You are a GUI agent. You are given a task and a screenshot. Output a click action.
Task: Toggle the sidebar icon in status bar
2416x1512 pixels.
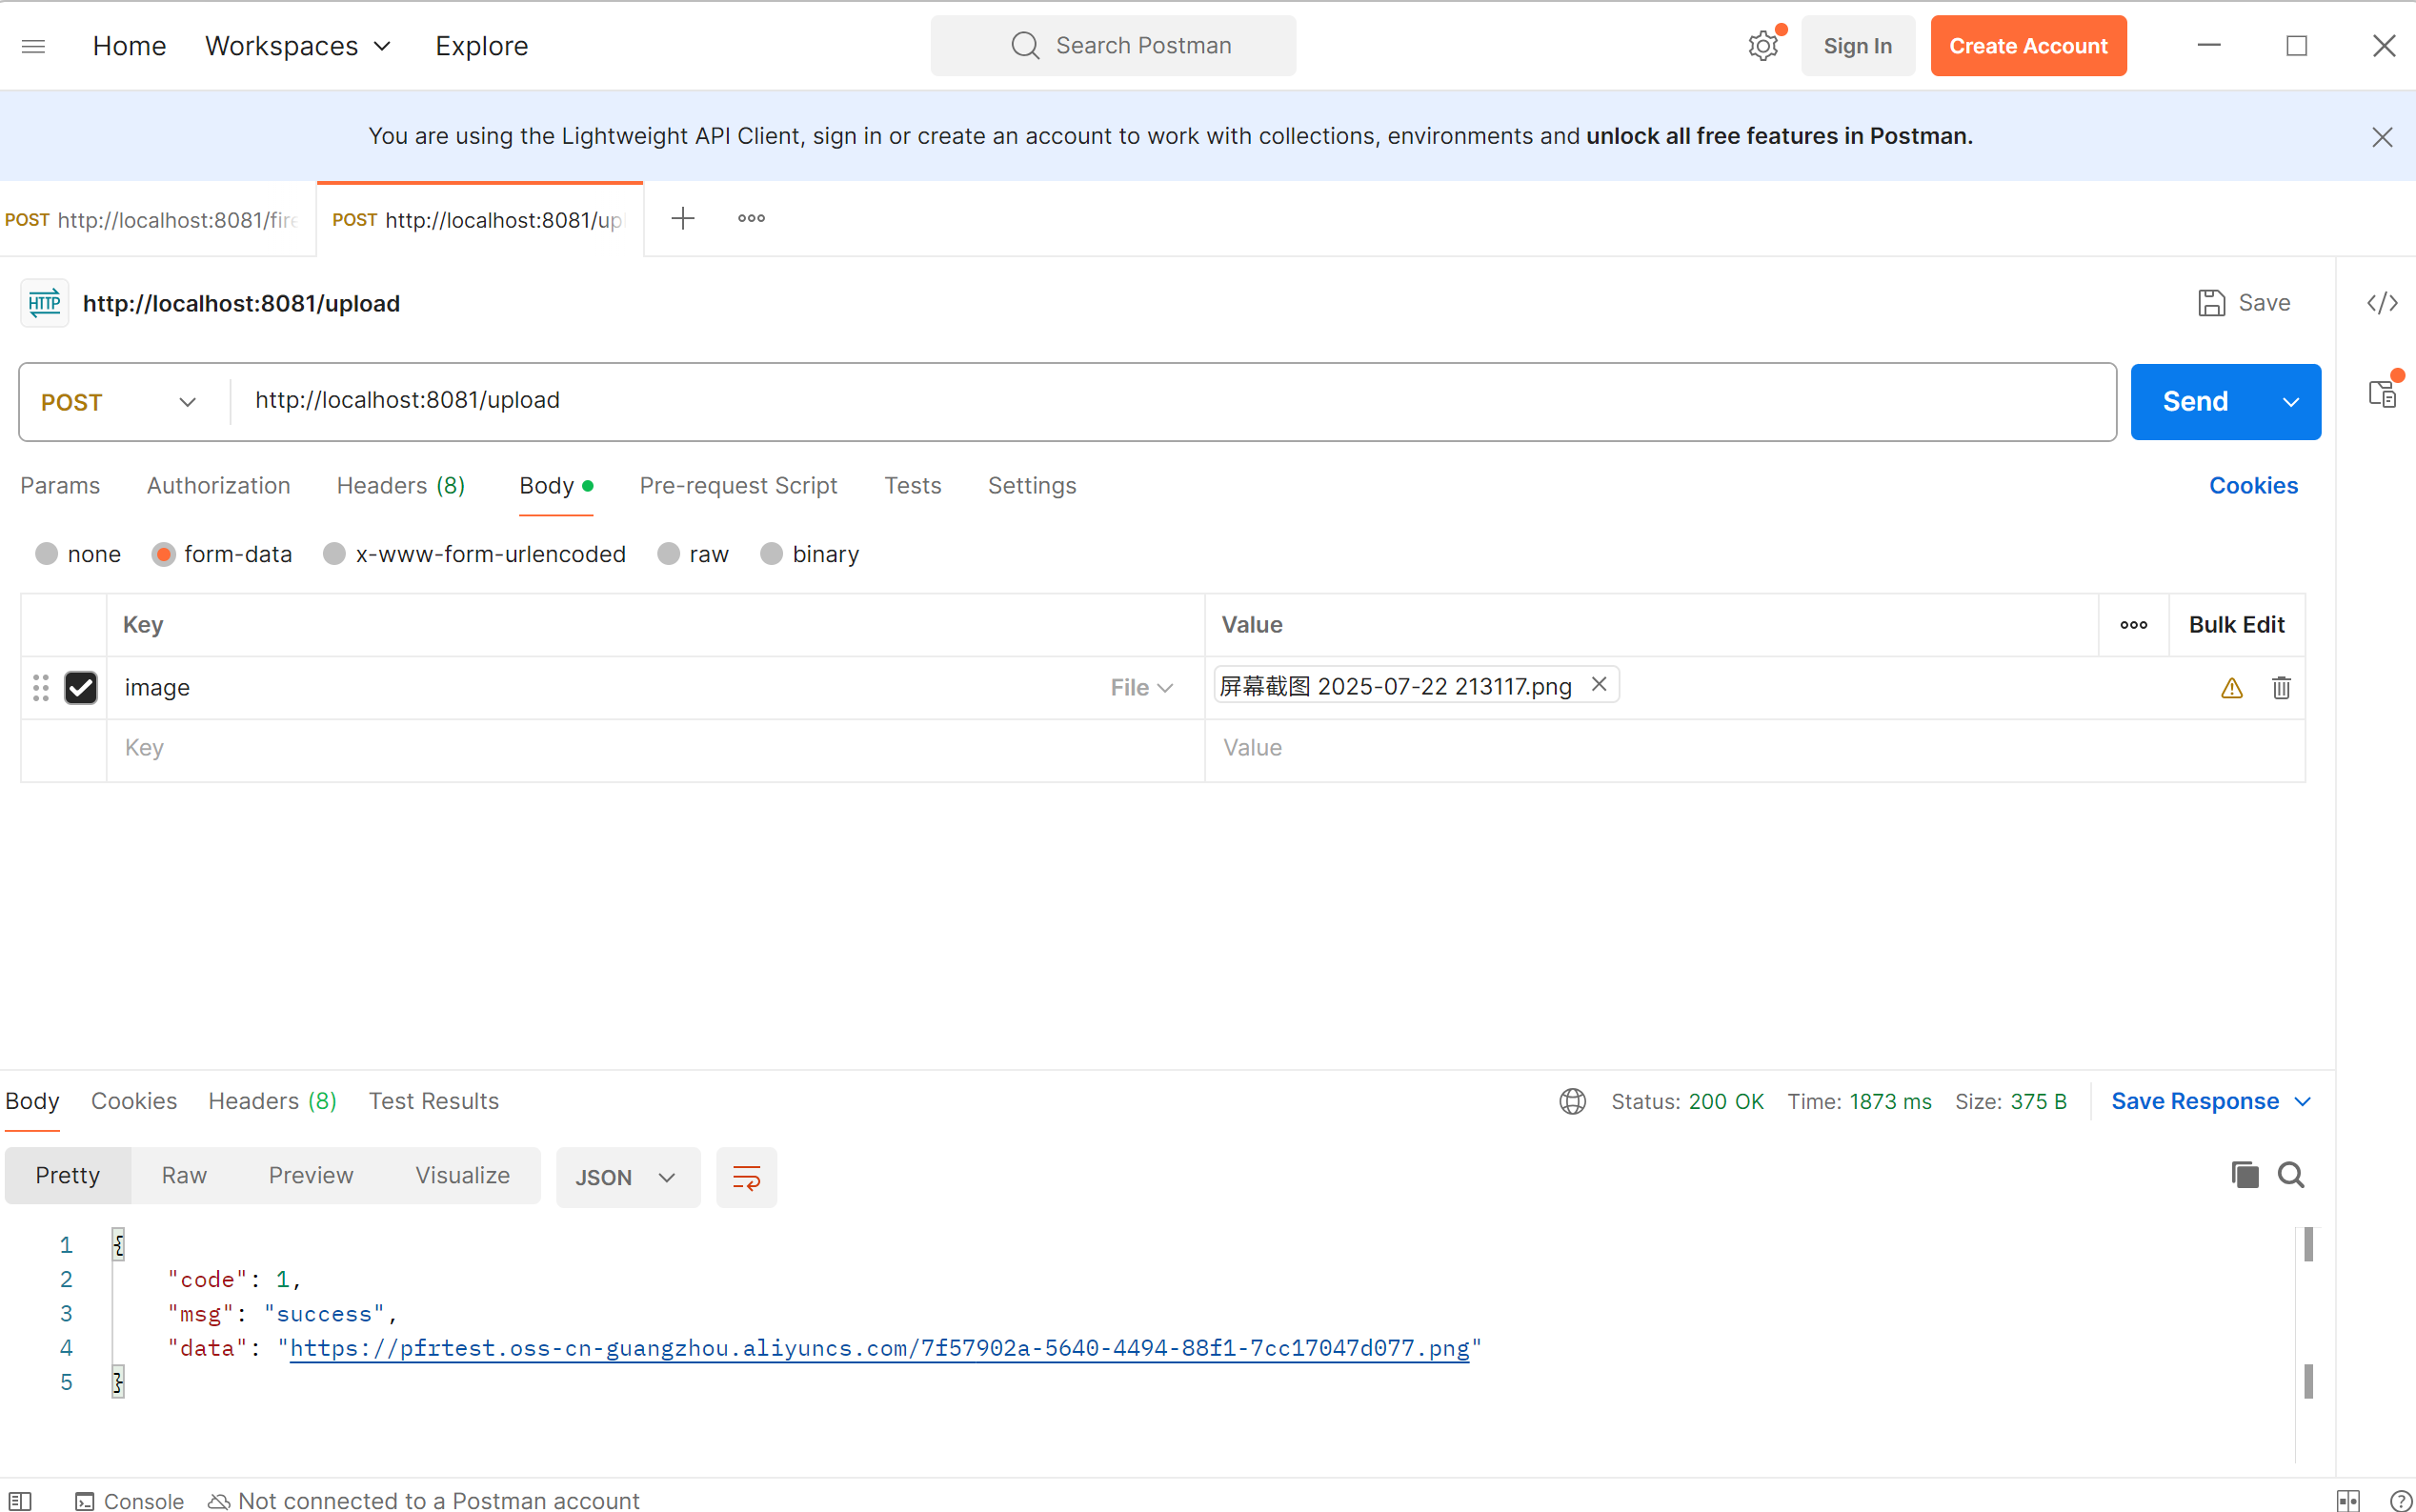coord(20,1500)
